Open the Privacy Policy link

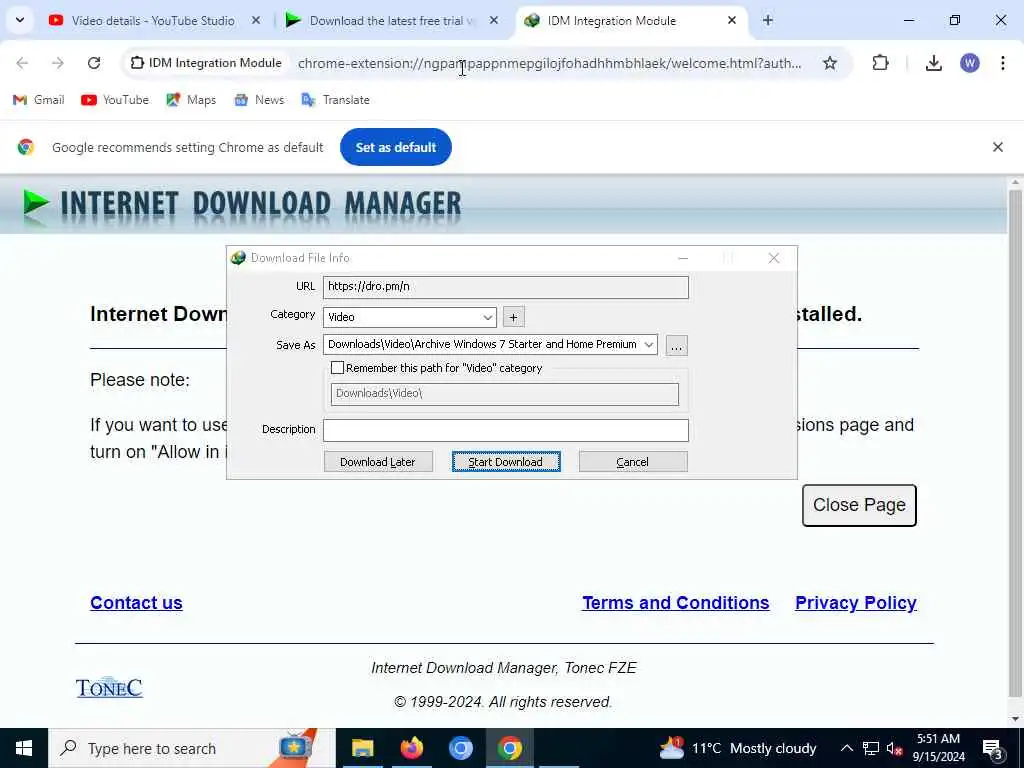coord(856,603)
